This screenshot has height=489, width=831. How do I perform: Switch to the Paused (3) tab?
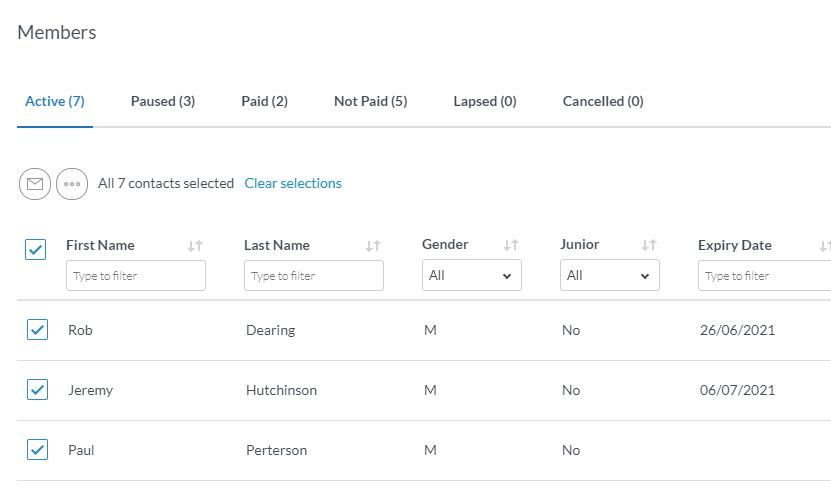[163, 102]
